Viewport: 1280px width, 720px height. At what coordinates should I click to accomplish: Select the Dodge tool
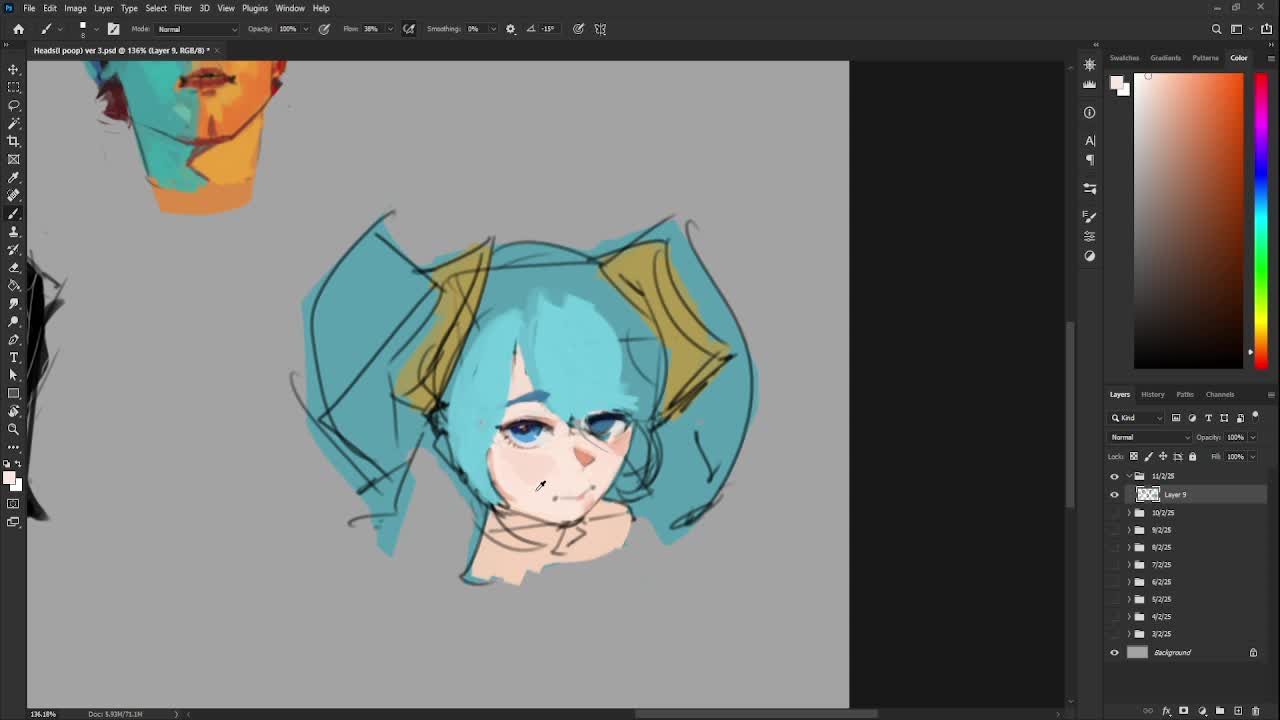(14, 321)
